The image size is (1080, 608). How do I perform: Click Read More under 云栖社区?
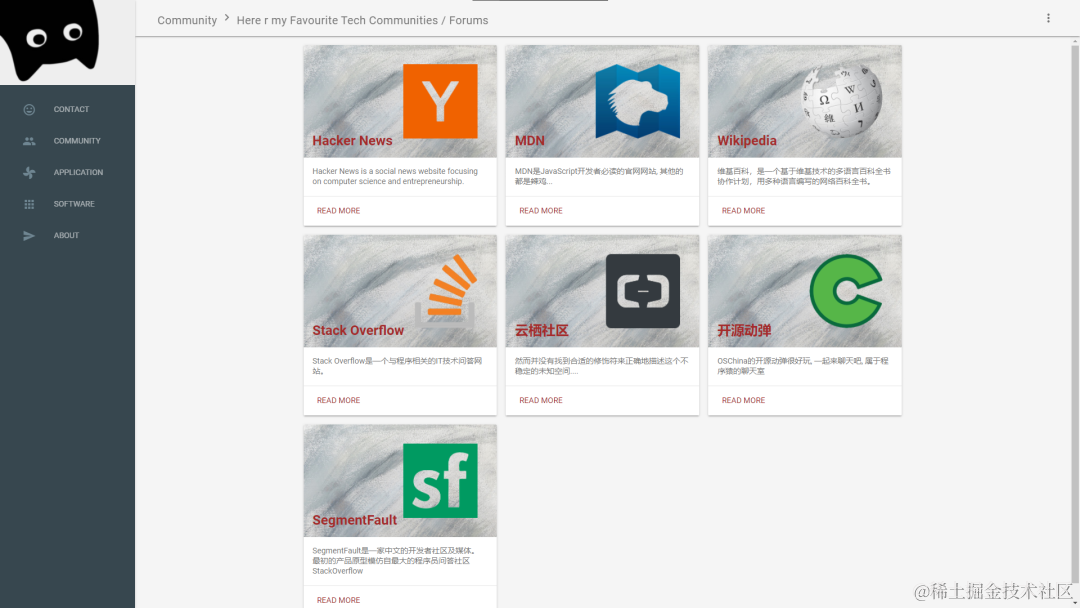(541, 400)
